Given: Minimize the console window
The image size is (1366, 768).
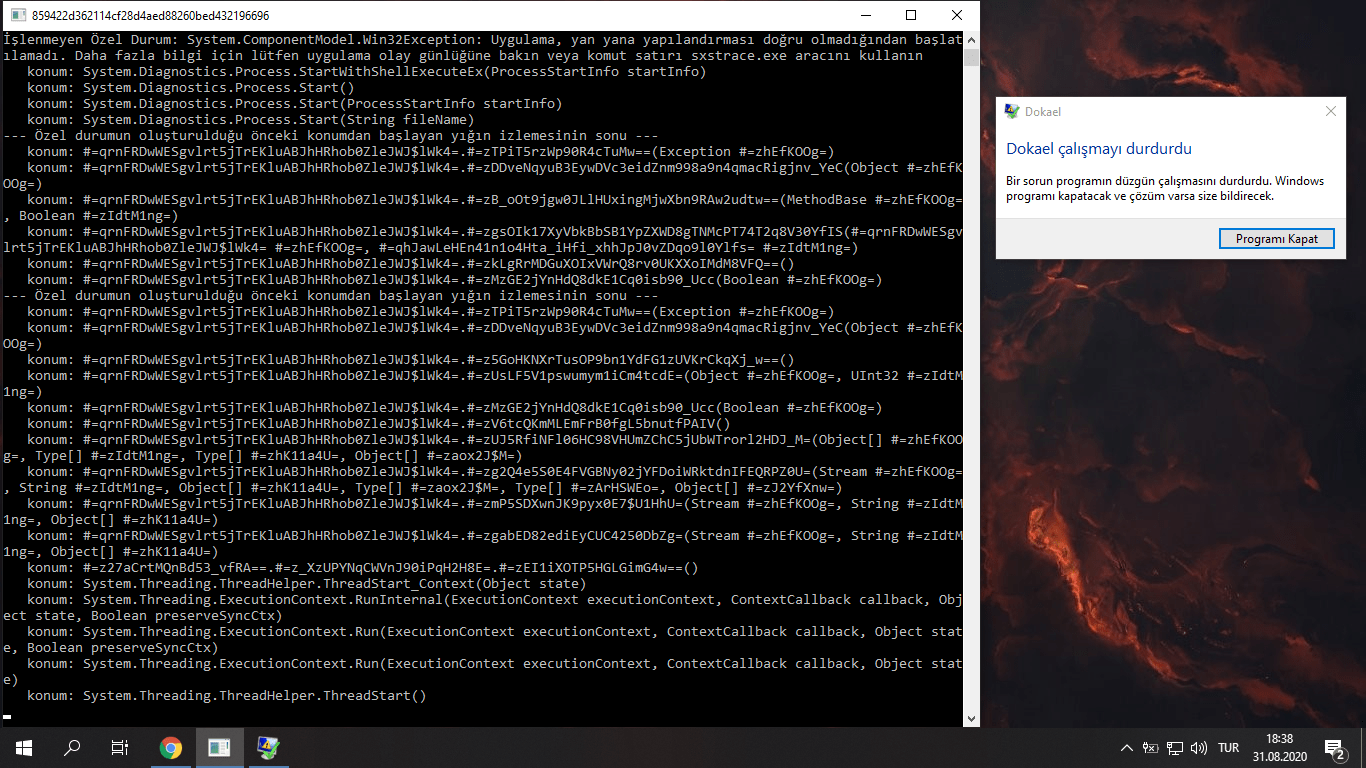Looking at the screenshot, I should pyautogui.click(x=865, y=15).
